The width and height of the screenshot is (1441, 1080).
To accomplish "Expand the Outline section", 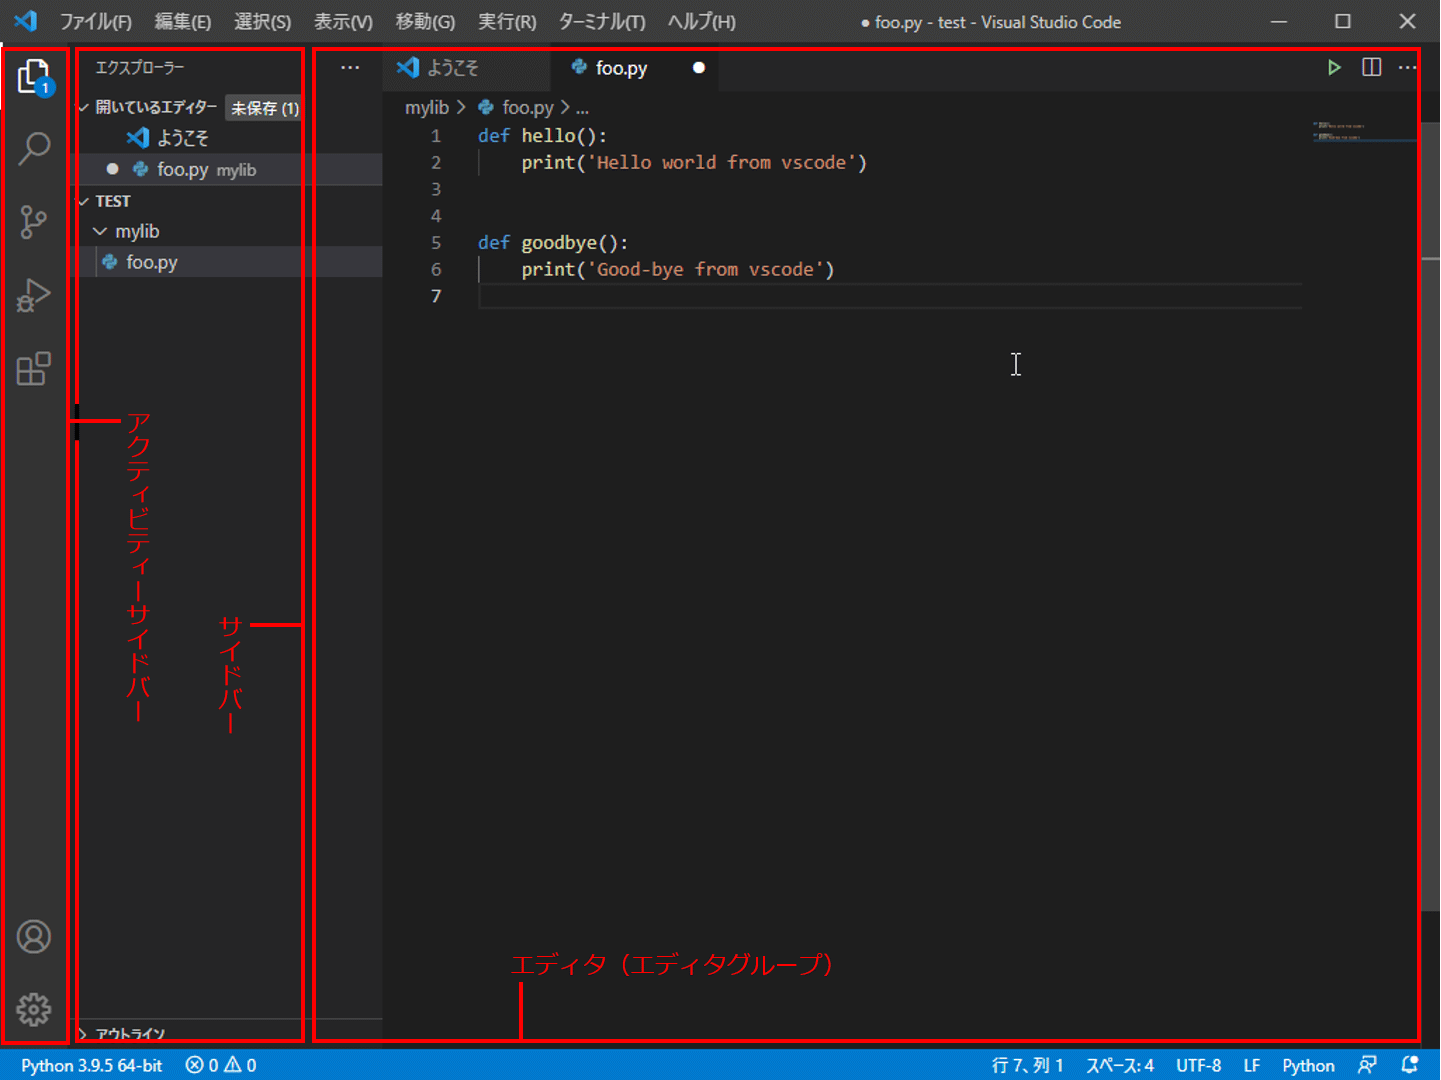I will coord(84,1033).
